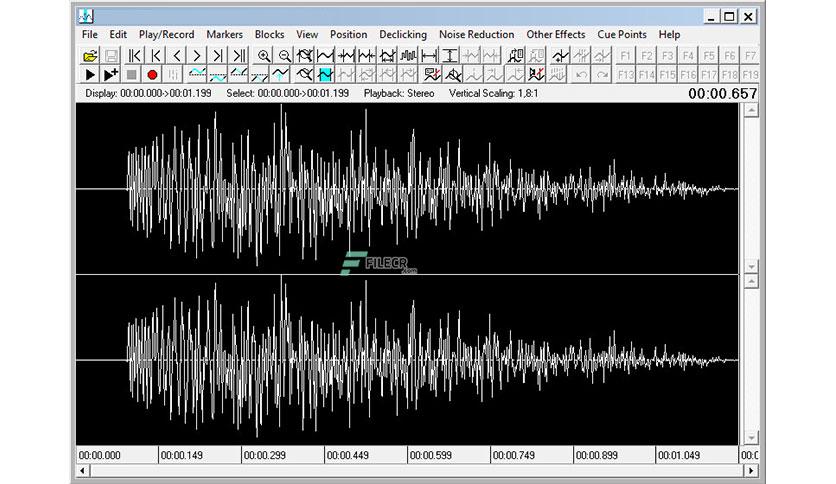The image size is (836, 484).
Task: Click the F4 cue point button
Action: pyautogui.click(x=688, y=55)
